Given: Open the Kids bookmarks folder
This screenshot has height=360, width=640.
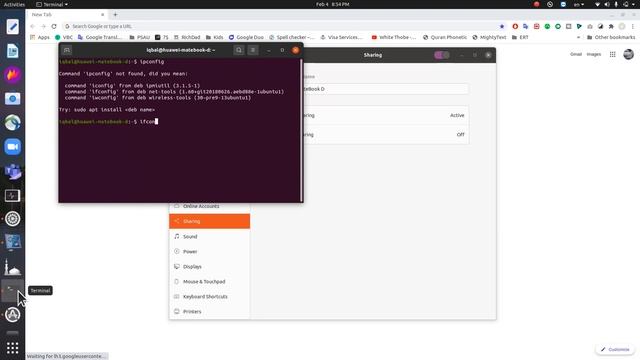Looking at the screenshot, I should tap(214, 37).
